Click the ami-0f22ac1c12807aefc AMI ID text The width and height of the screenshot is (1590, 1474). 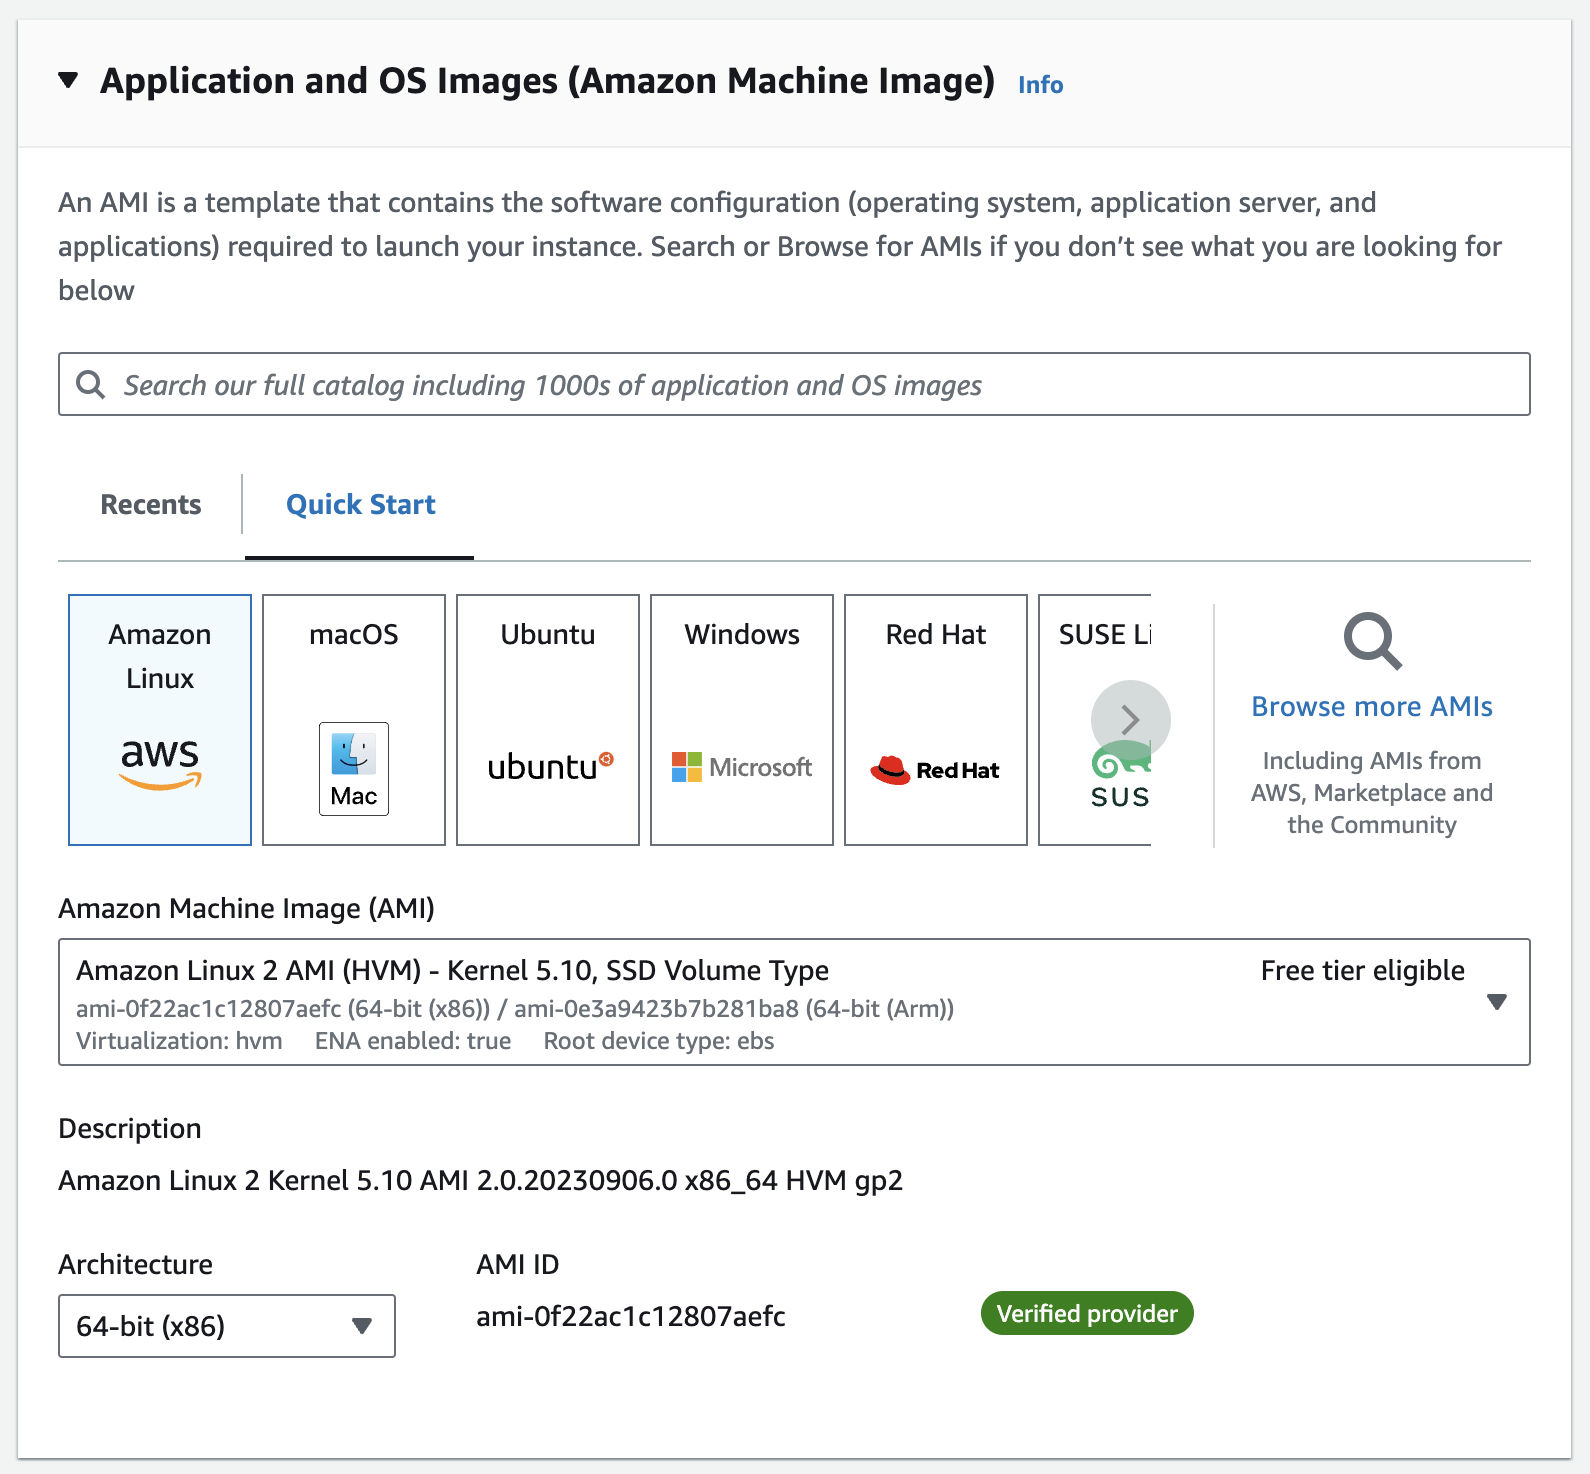(631, 1316)
